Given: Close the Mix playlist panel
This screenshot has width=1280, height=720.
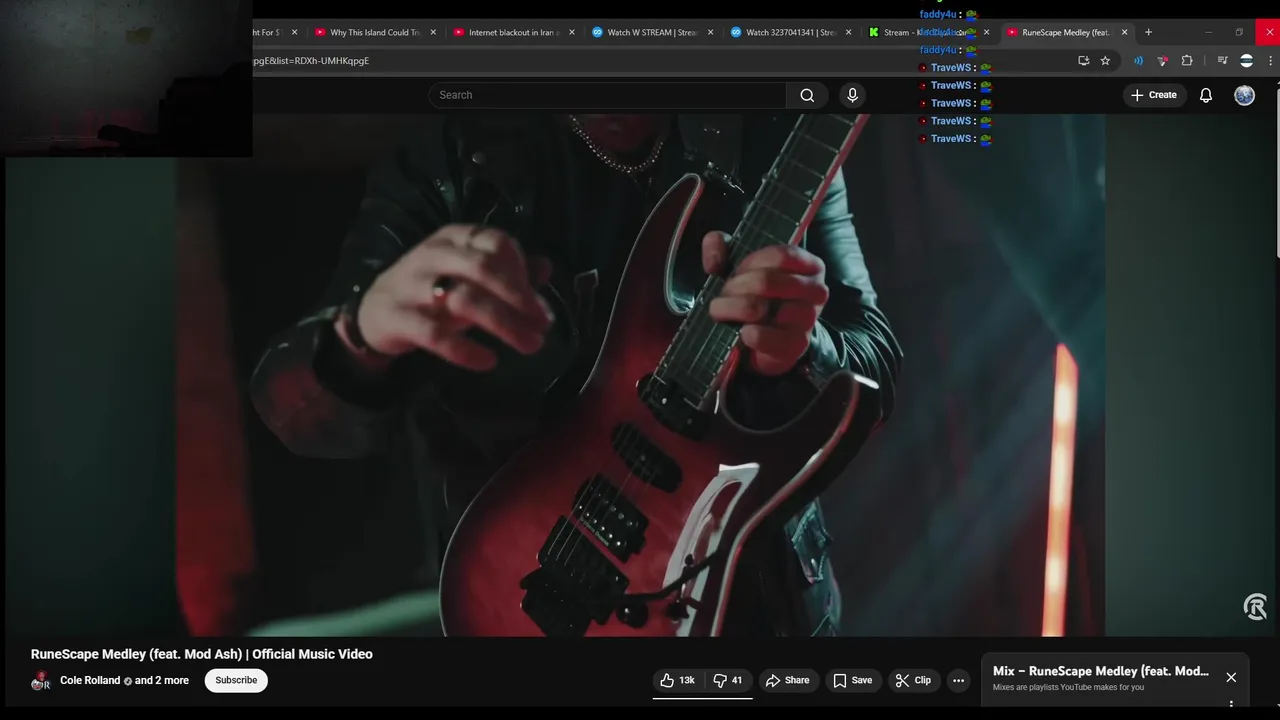Looking at the screenshot, I should click(x=1231, y=677).
